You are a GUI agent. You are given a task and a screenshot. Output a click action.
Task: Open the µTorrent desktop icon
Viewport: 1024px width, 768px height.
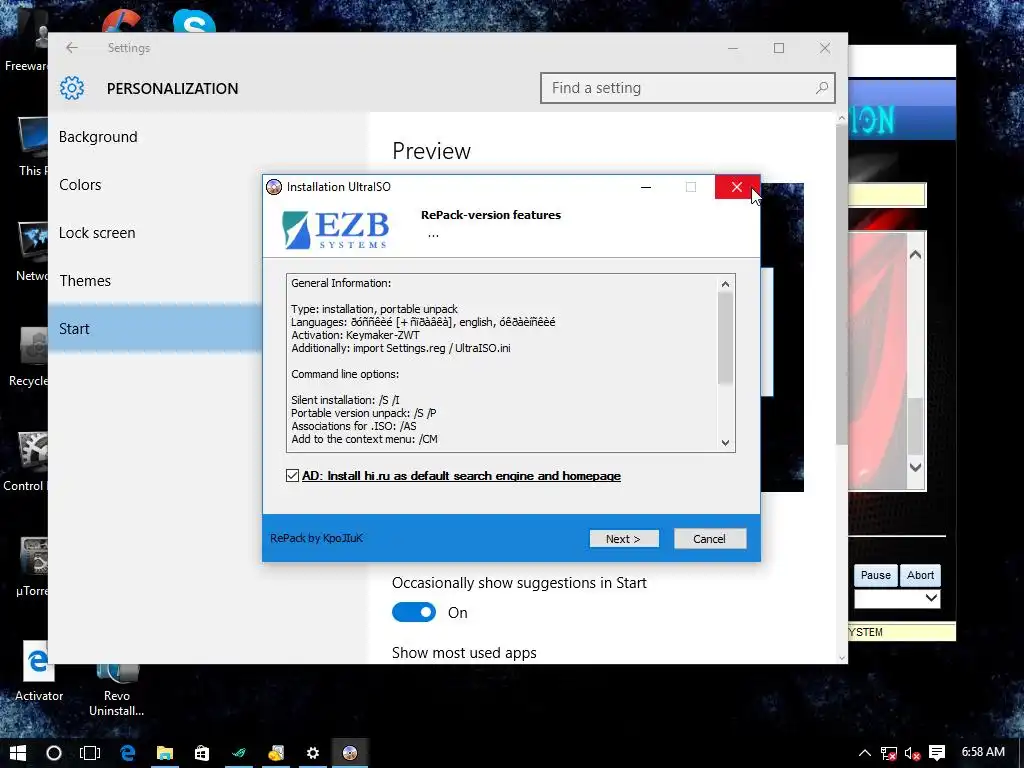click(x=31, y=567)
